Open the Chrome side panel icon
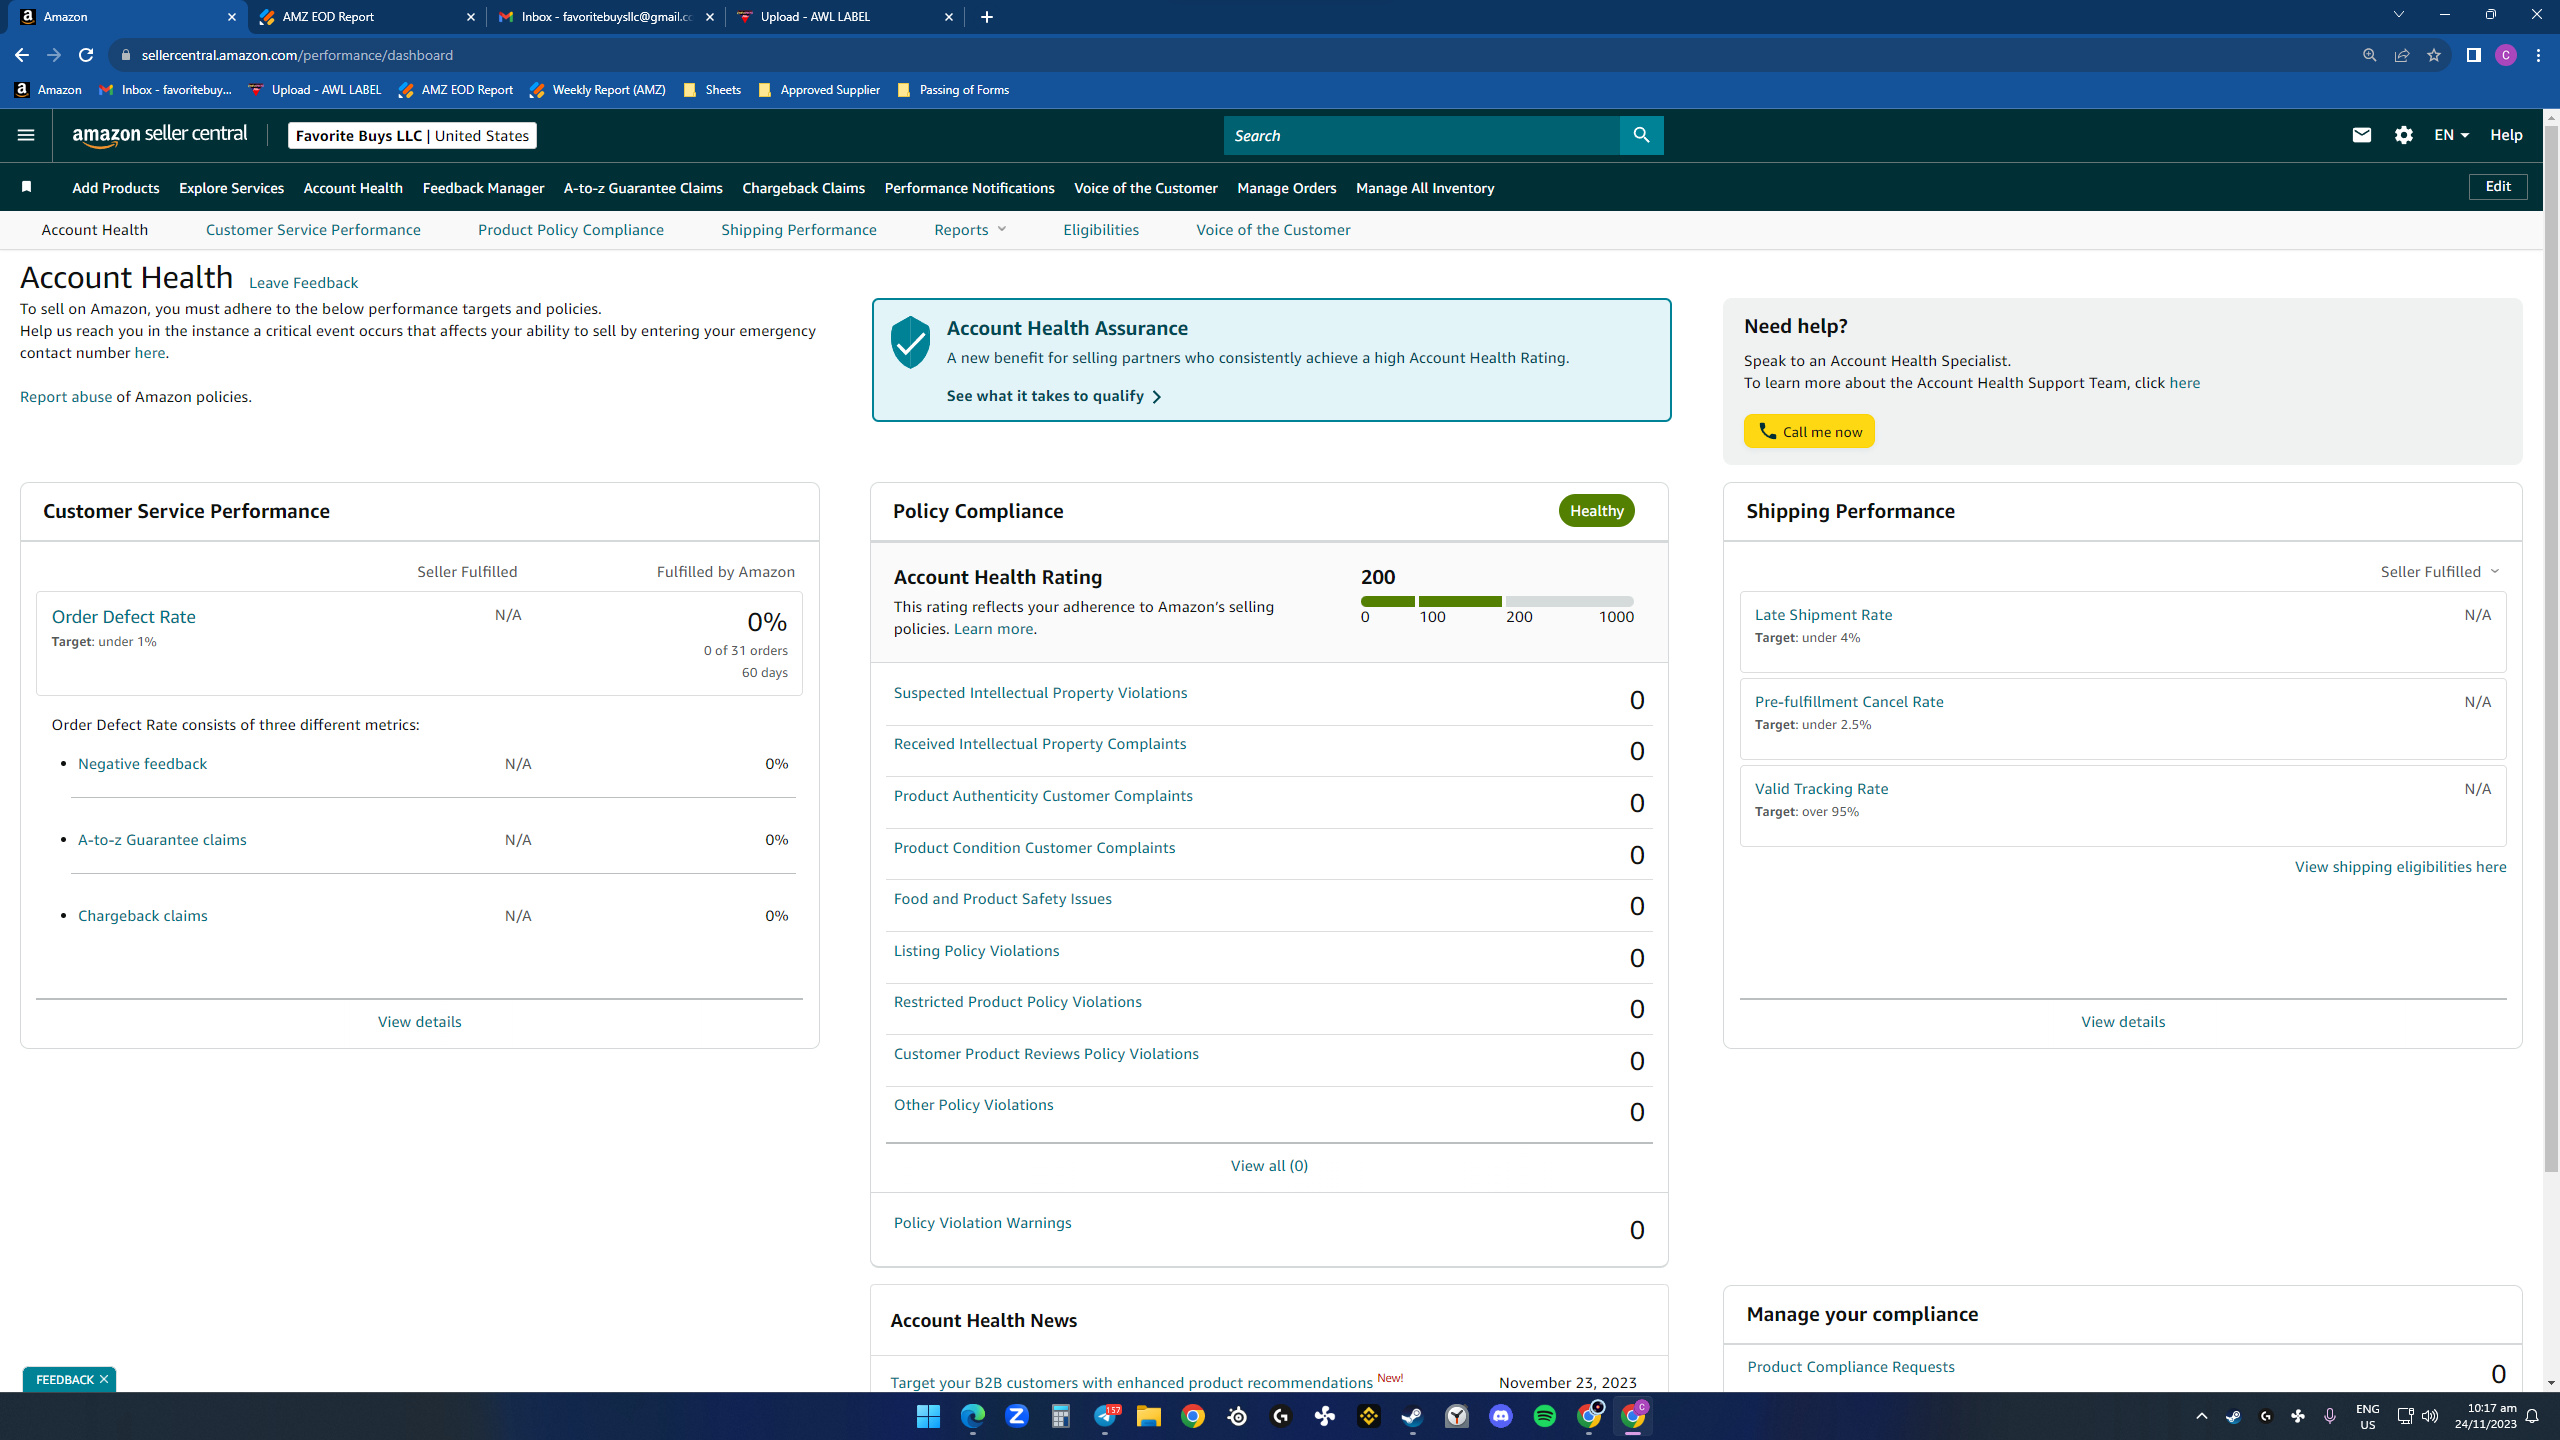 coord(2474,55)
